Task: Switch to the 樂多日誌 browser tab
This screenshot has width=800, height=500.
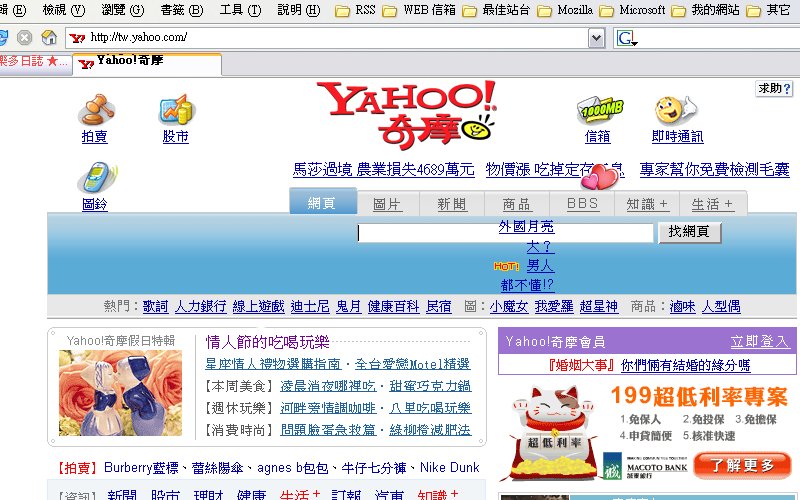Action: (x=35, y=63)
